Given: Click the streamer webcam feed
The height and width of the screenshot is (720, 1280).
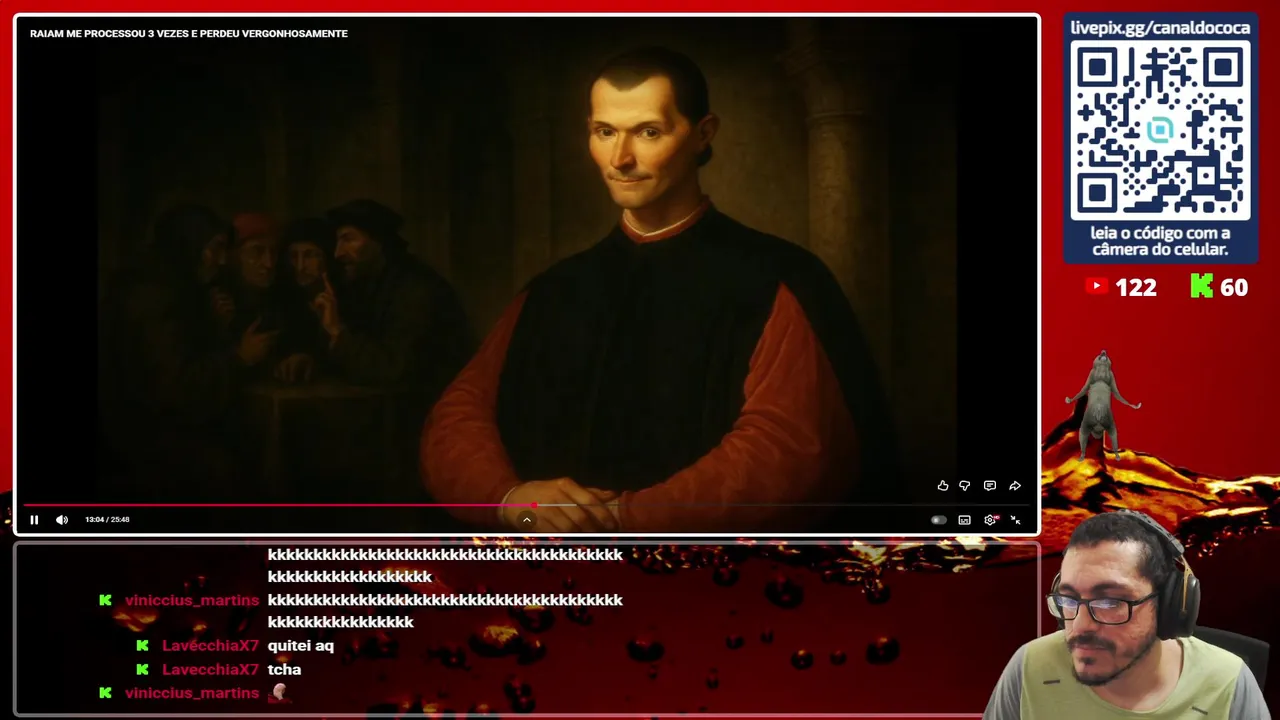Looking at the screenshot, I should 1130,615.
